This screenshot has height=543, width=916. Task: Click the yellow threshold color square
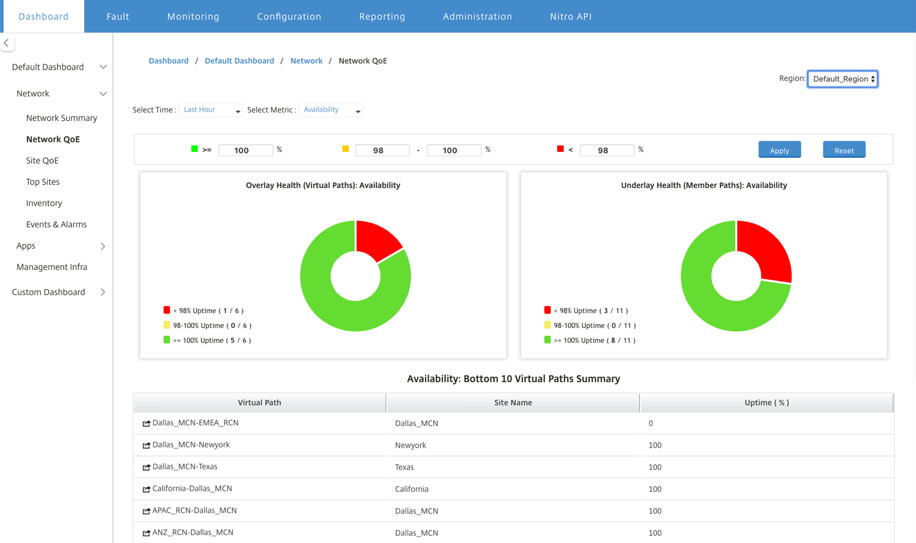[x=345, y=149]
